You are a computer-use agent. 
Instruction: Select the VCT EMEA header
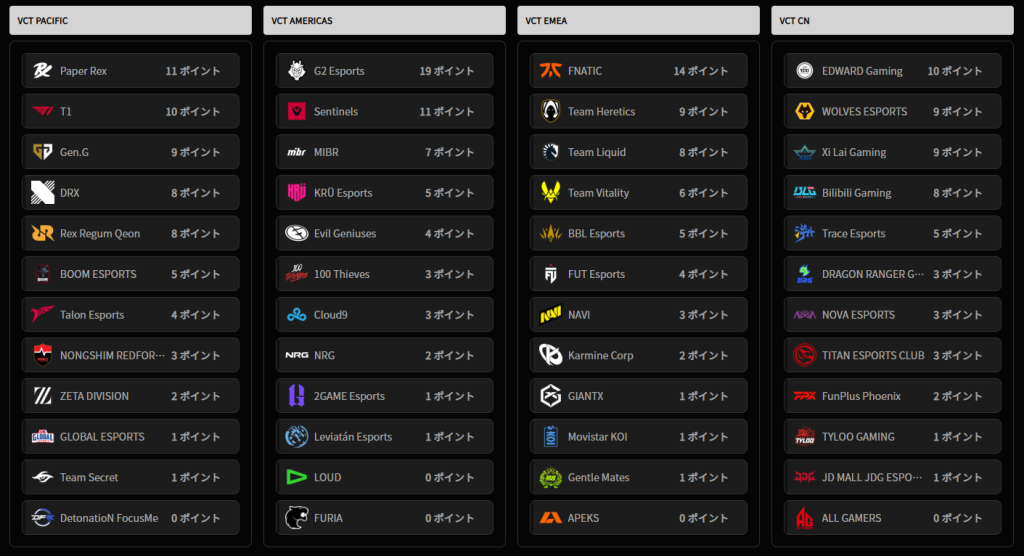coord(639,20)
